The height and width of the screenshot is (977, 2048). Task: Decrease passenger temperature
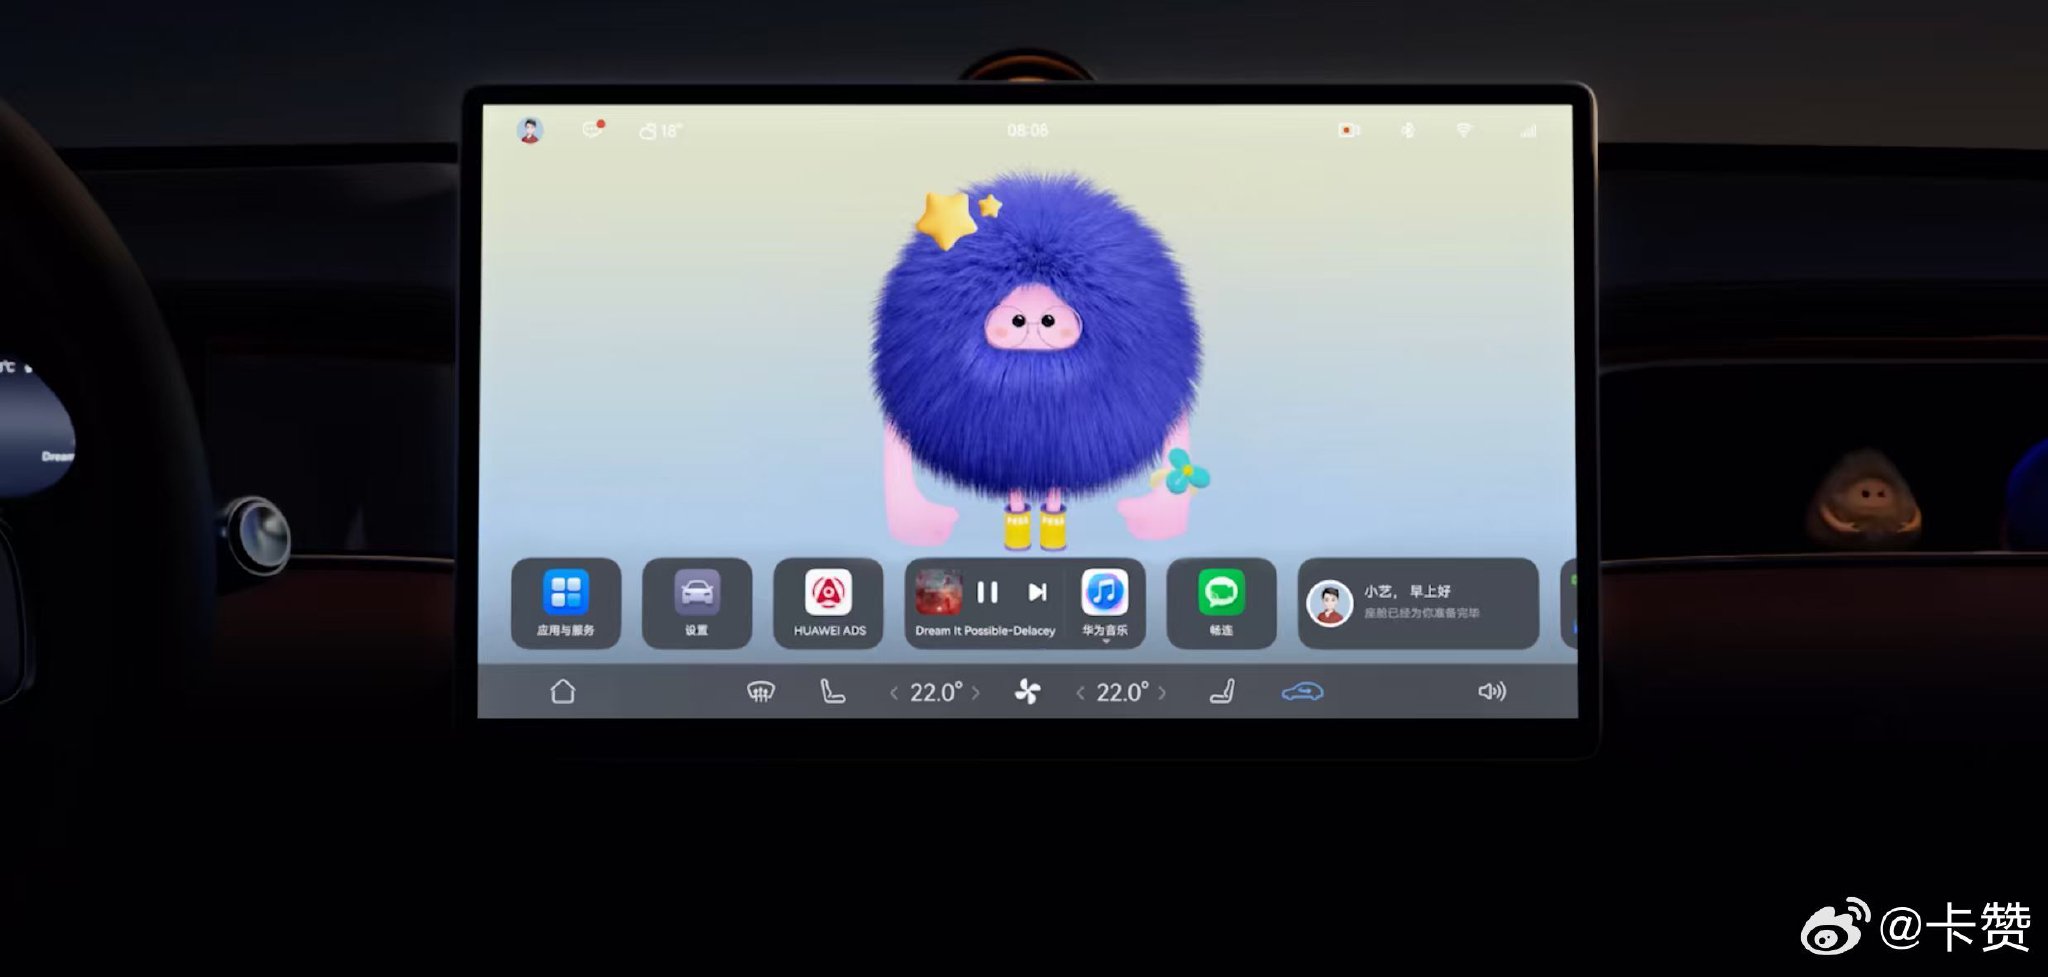(x=1080, y=692)
